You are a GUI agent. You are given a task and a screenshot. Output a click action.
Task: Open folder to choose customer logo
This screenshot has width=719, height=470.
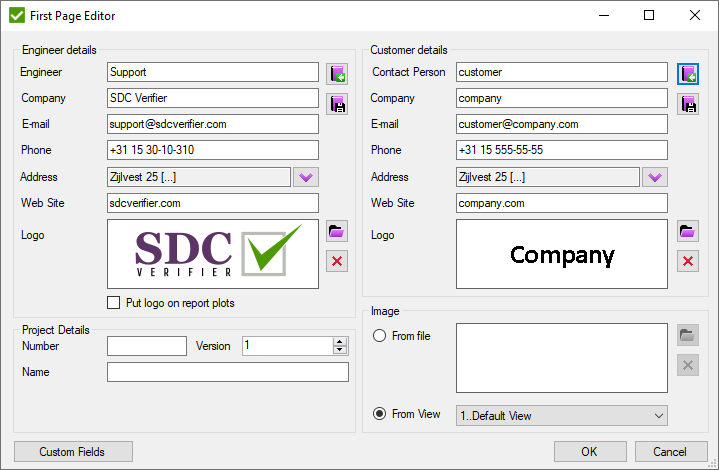point(687,232)
